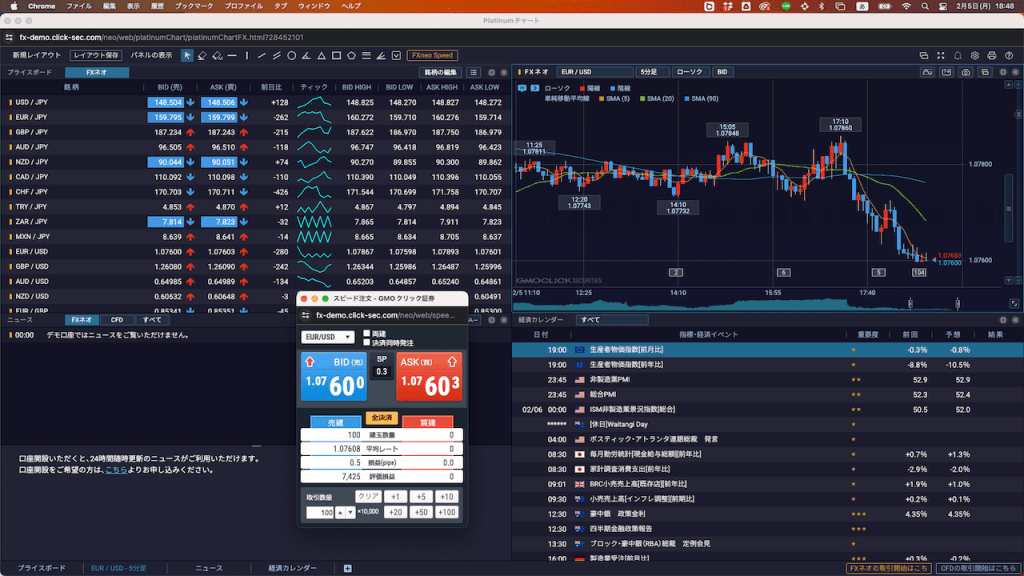Enable the 決済同時発注 checkbox
Image resolution: width=1024 pixels, height=576 pixels.
[x=366, y=342]
